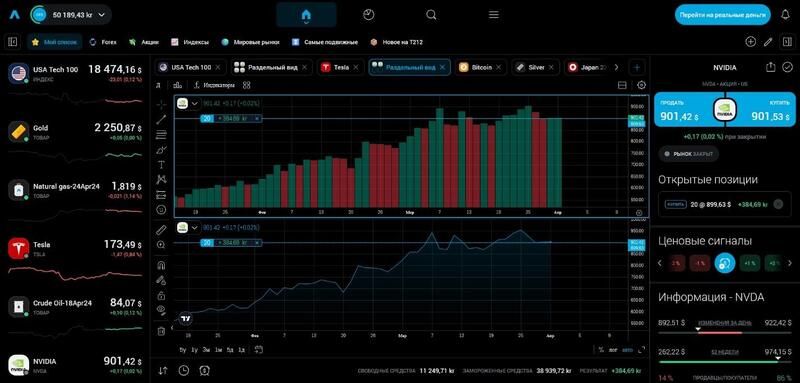Image resolution: width=800 pixels, height=383 pixels.
Task: Select the crosshair cursor tool
Action: (161, 105)
